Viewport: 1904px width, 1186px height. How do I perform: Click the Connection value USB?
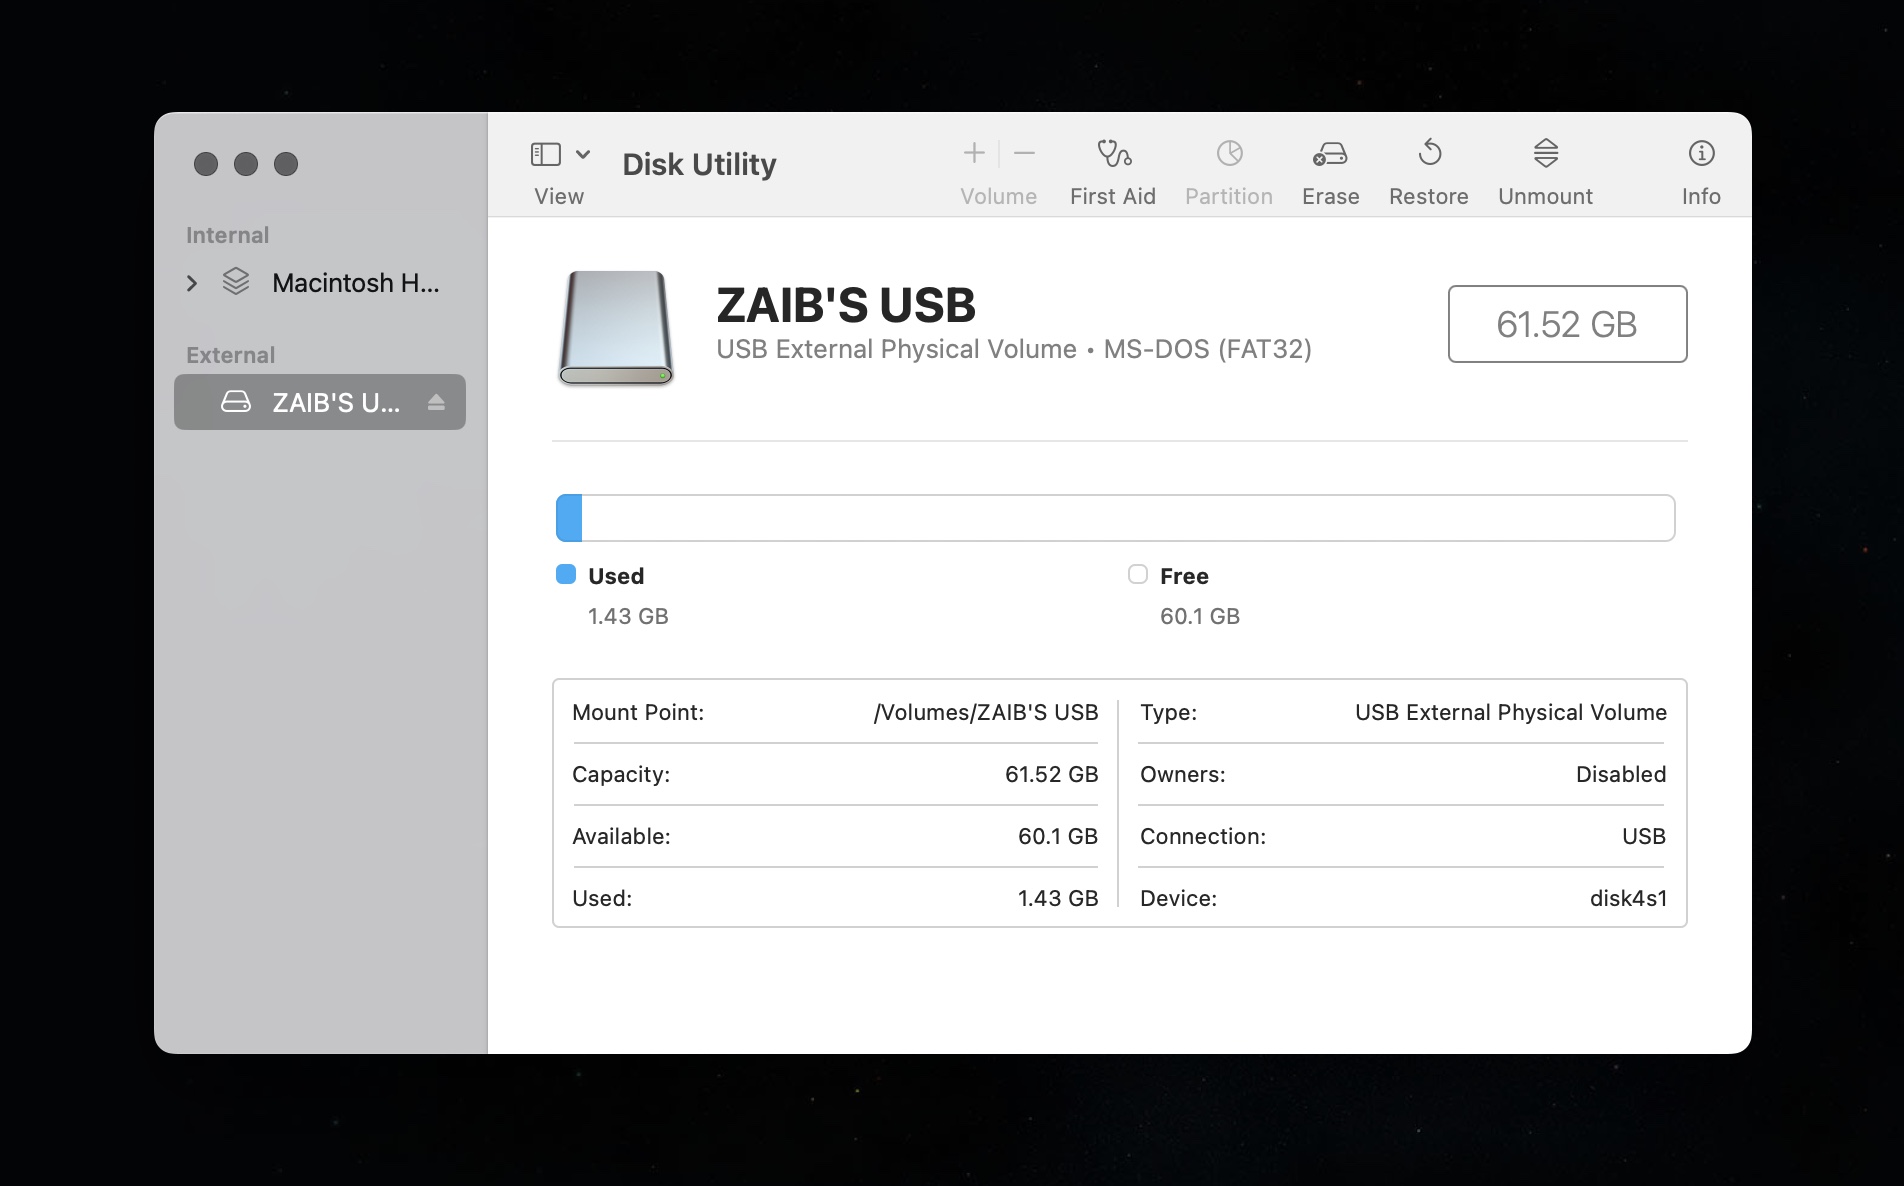pos(1644,836)
